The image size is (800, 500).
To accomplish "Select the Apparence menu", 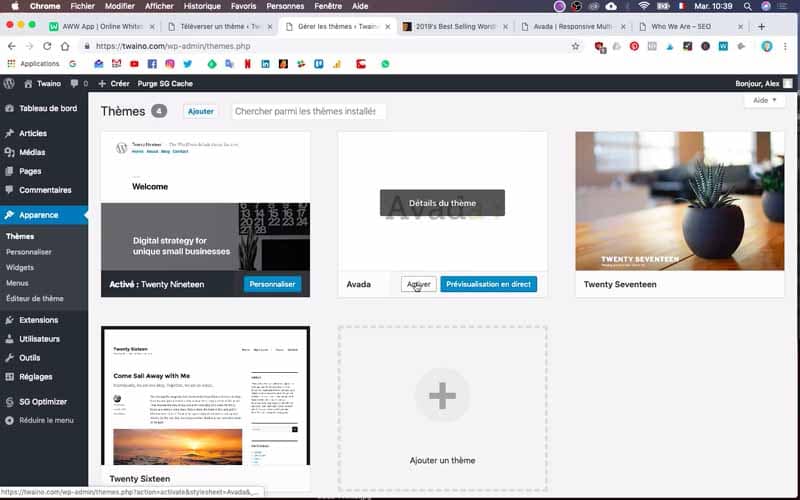I will (x=44, y=215).
